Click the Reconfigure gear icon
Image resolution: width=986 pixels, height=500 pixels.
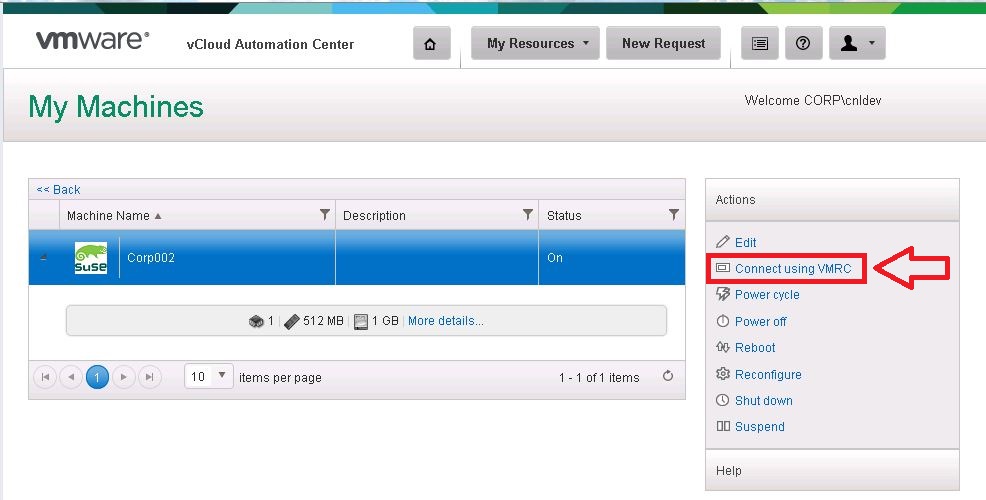(723, 374)
